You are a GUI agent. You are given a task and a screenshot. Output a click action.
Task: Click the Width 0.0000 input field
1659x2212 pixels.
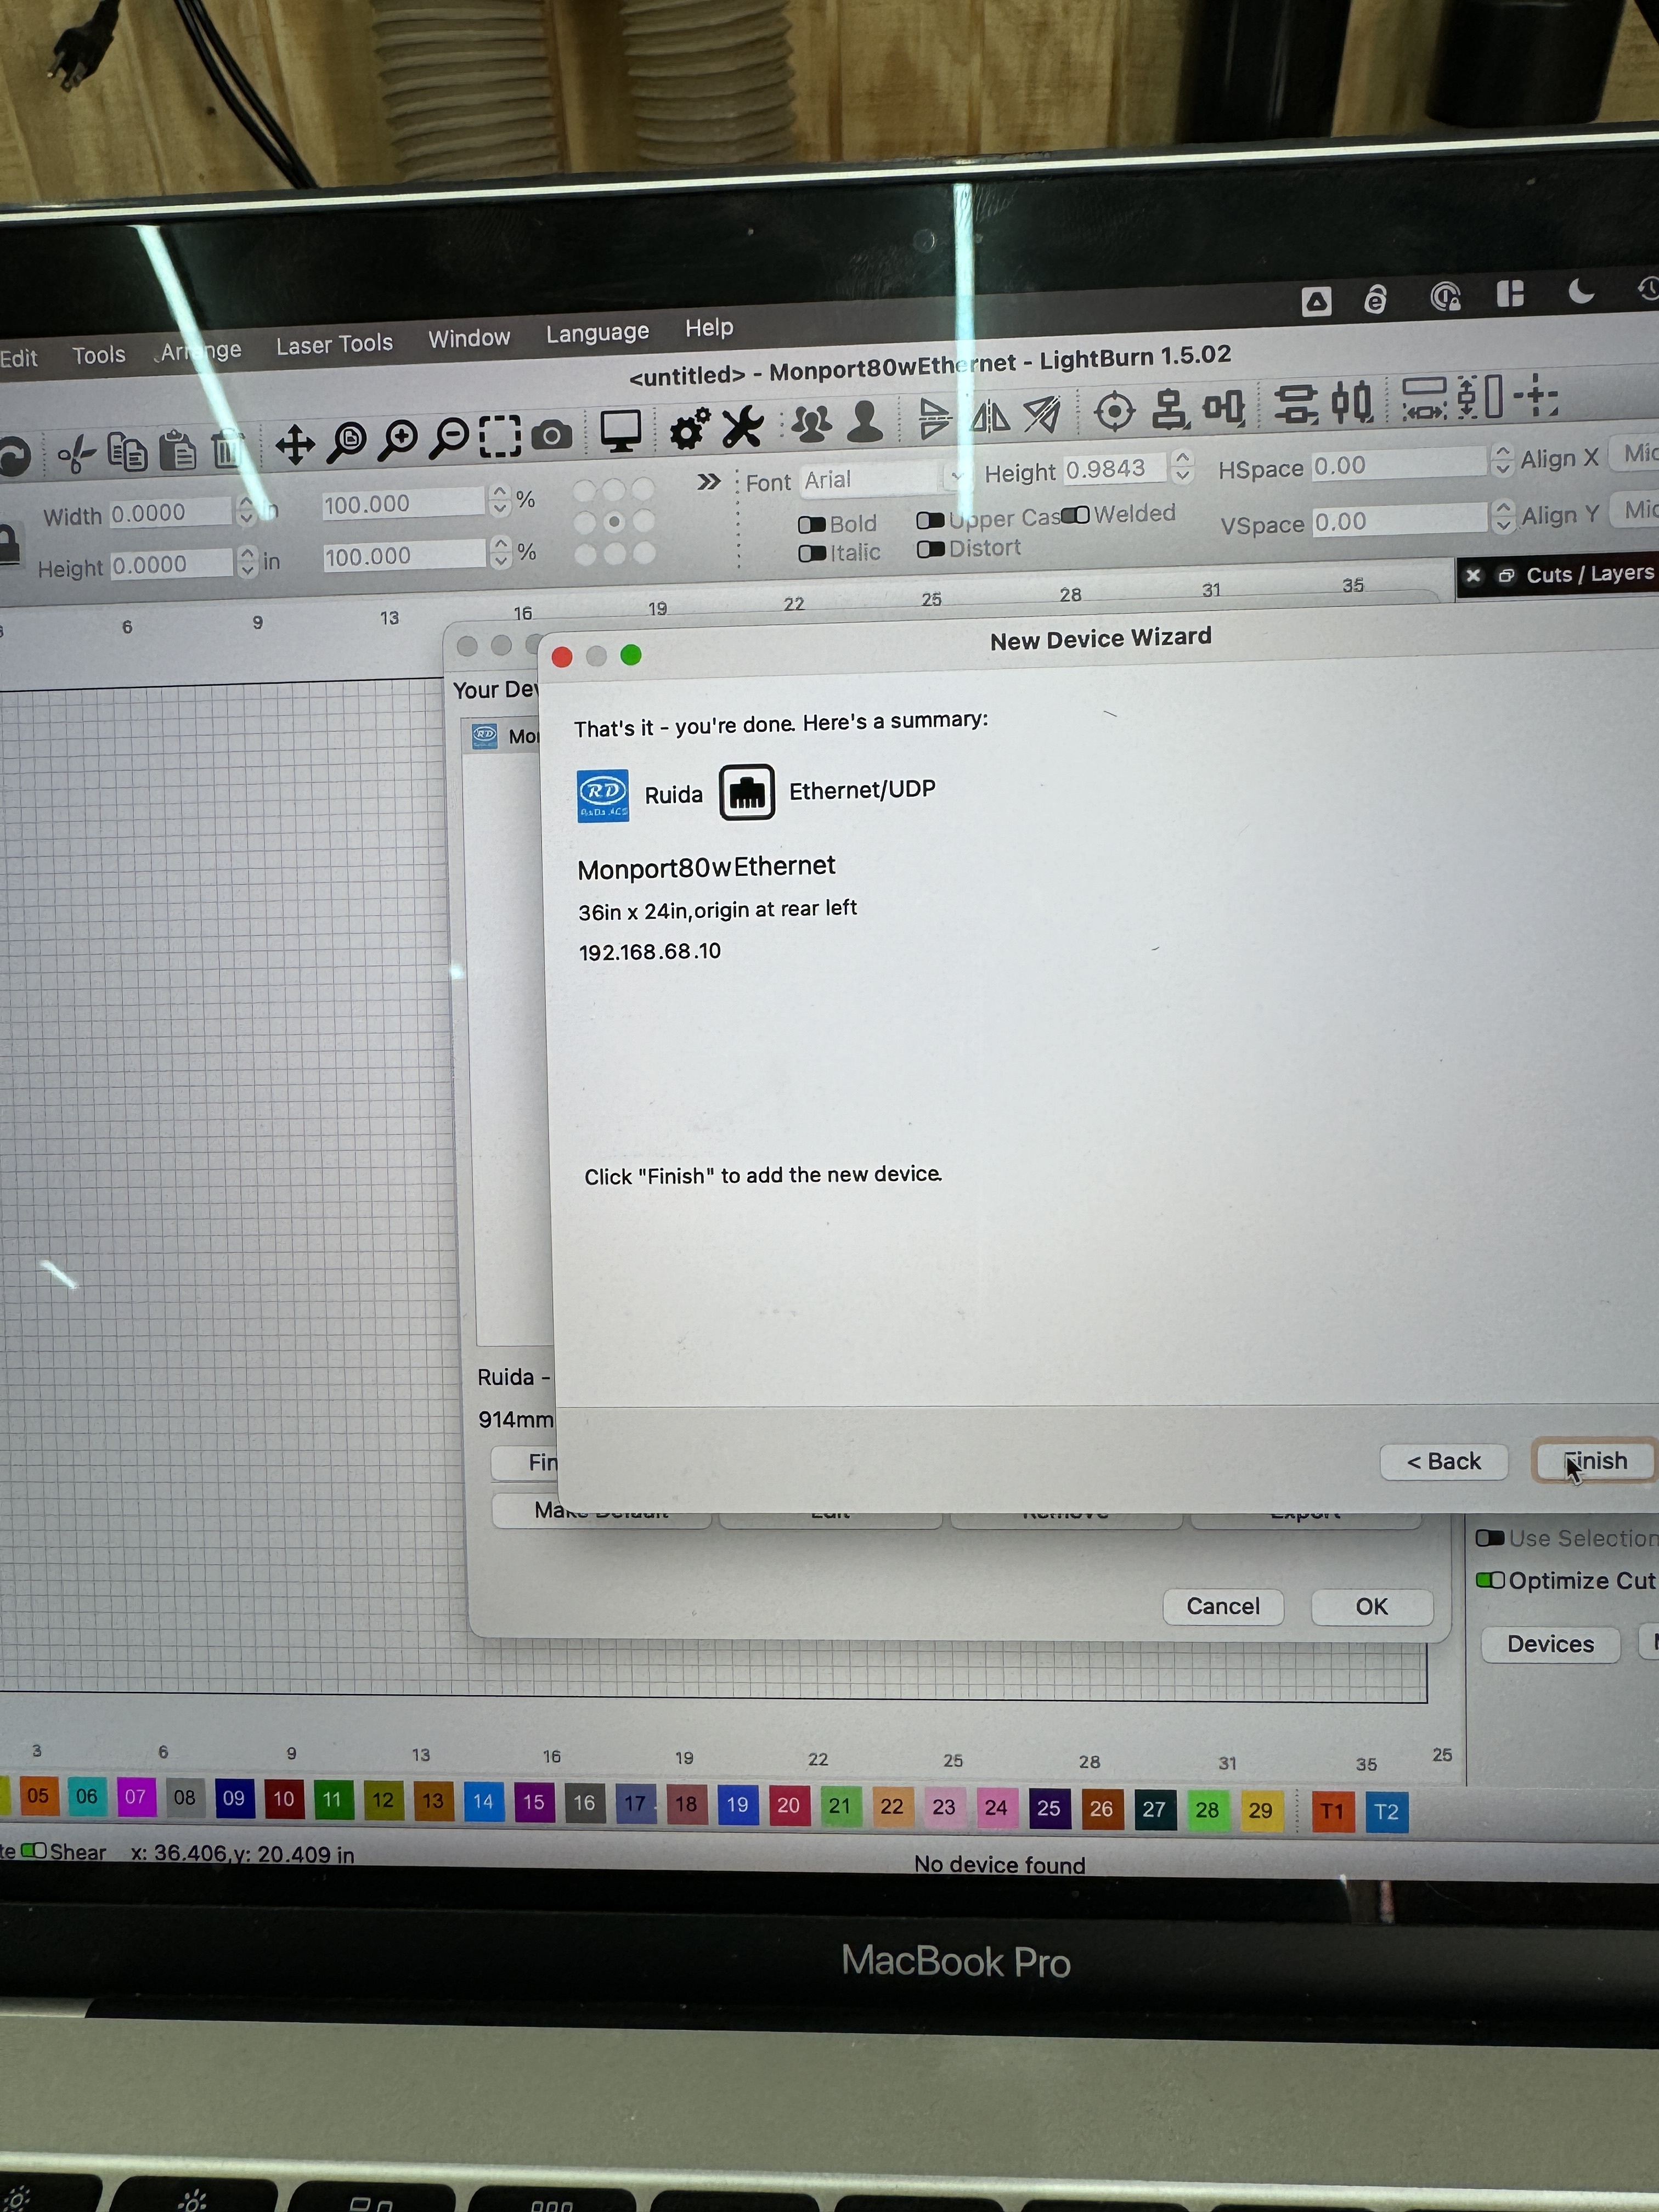click(170, 513)
